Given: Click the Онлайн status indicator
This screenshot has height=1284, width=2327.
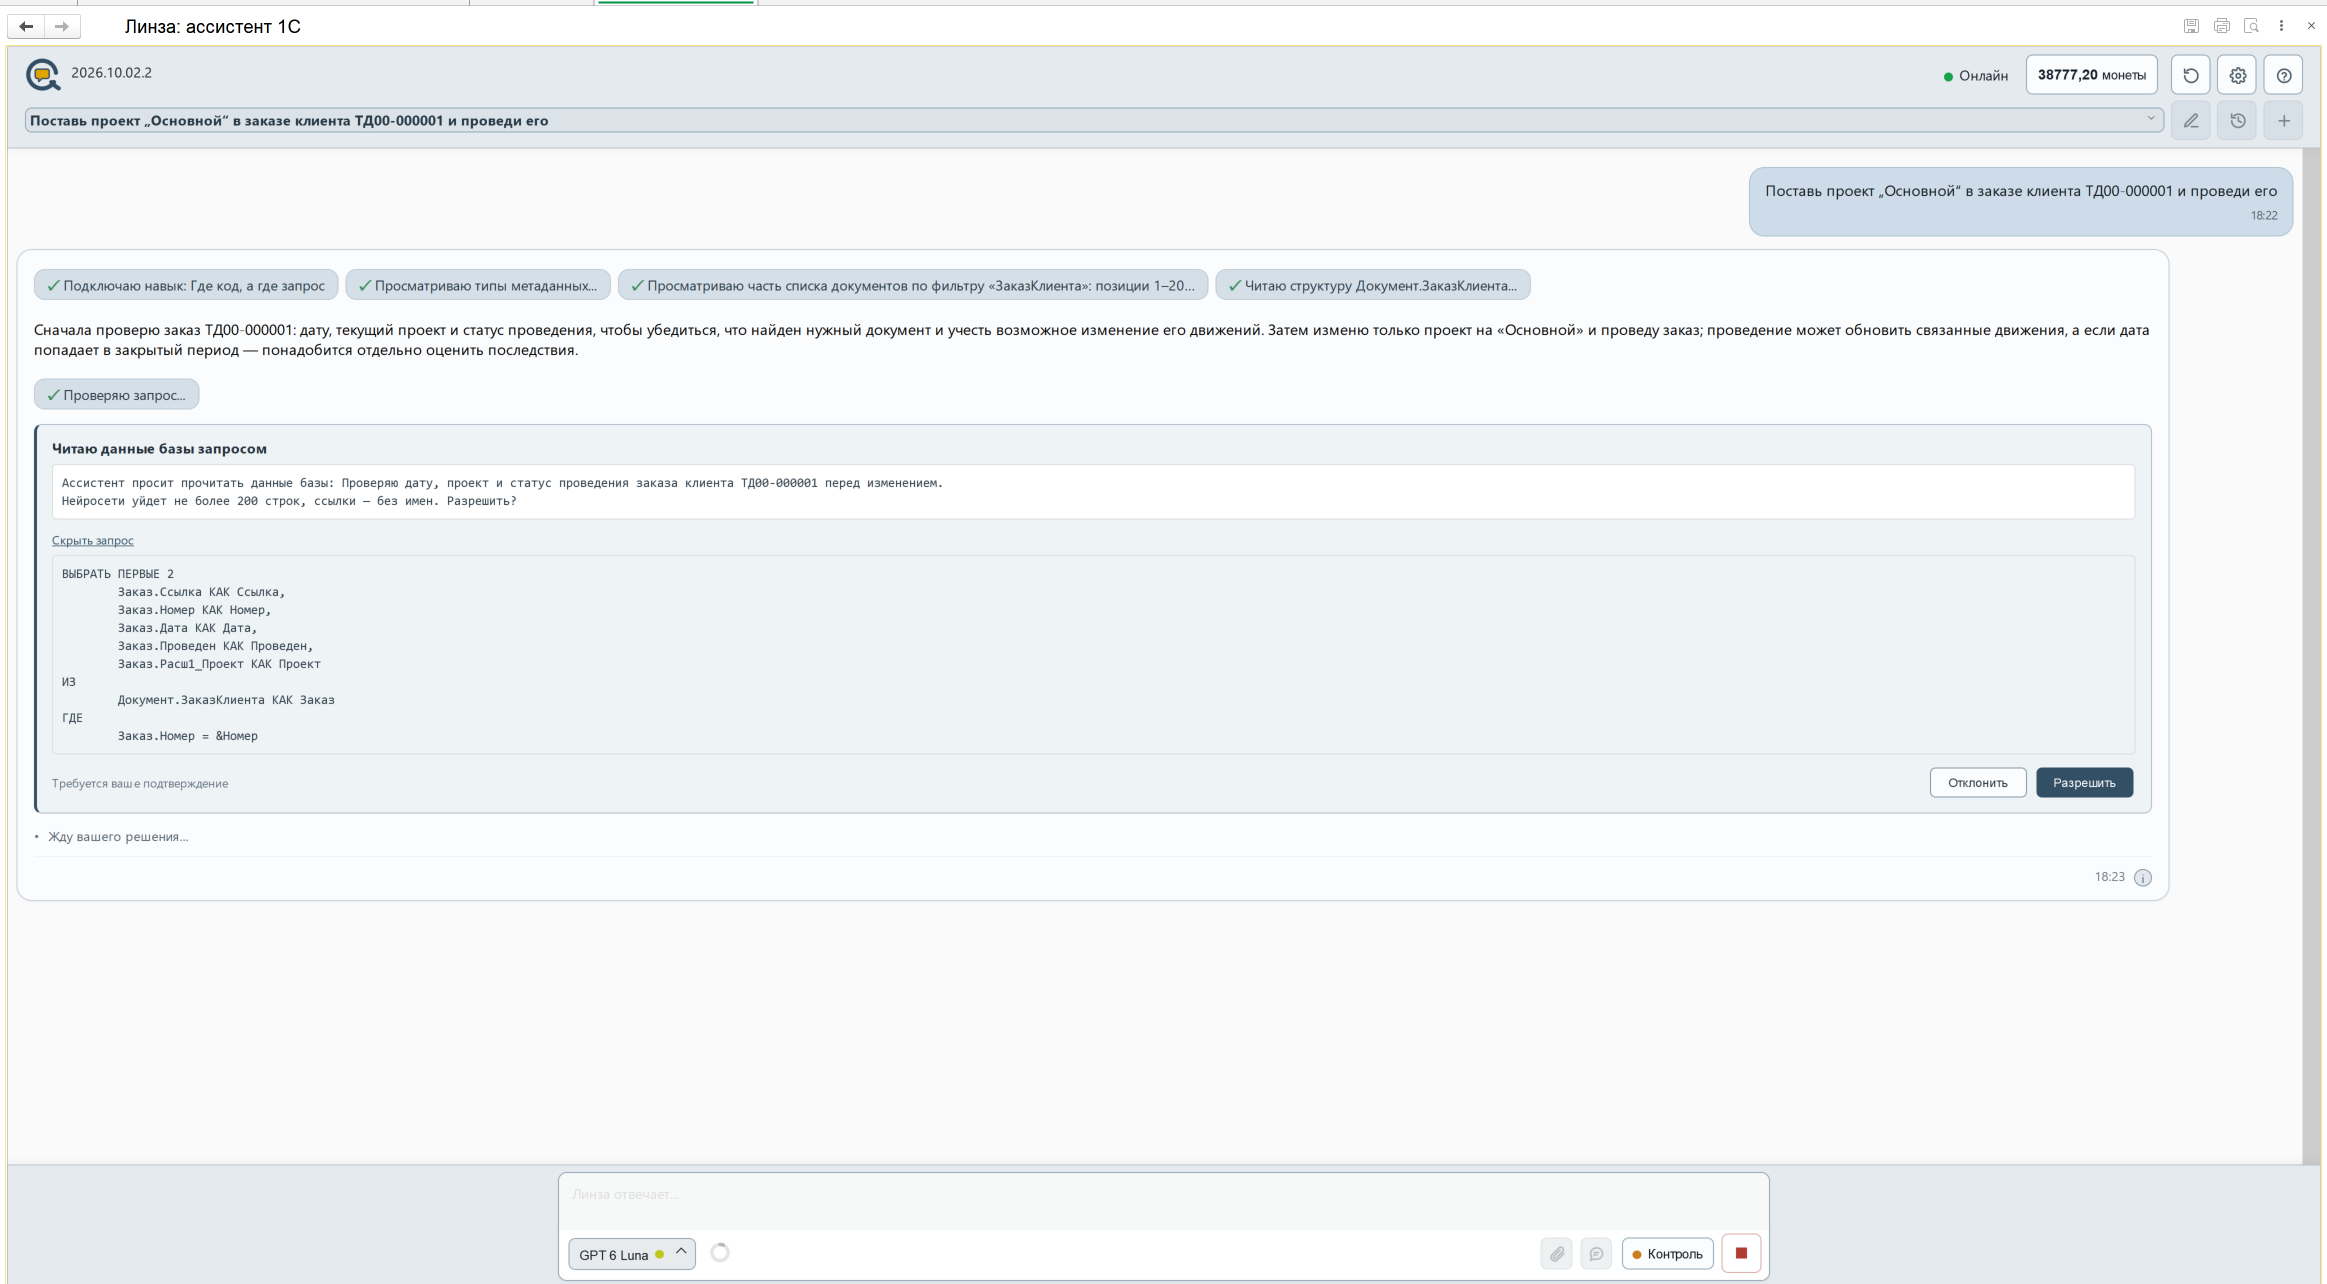Looking at the screenshot, I should coord(1975,76).
